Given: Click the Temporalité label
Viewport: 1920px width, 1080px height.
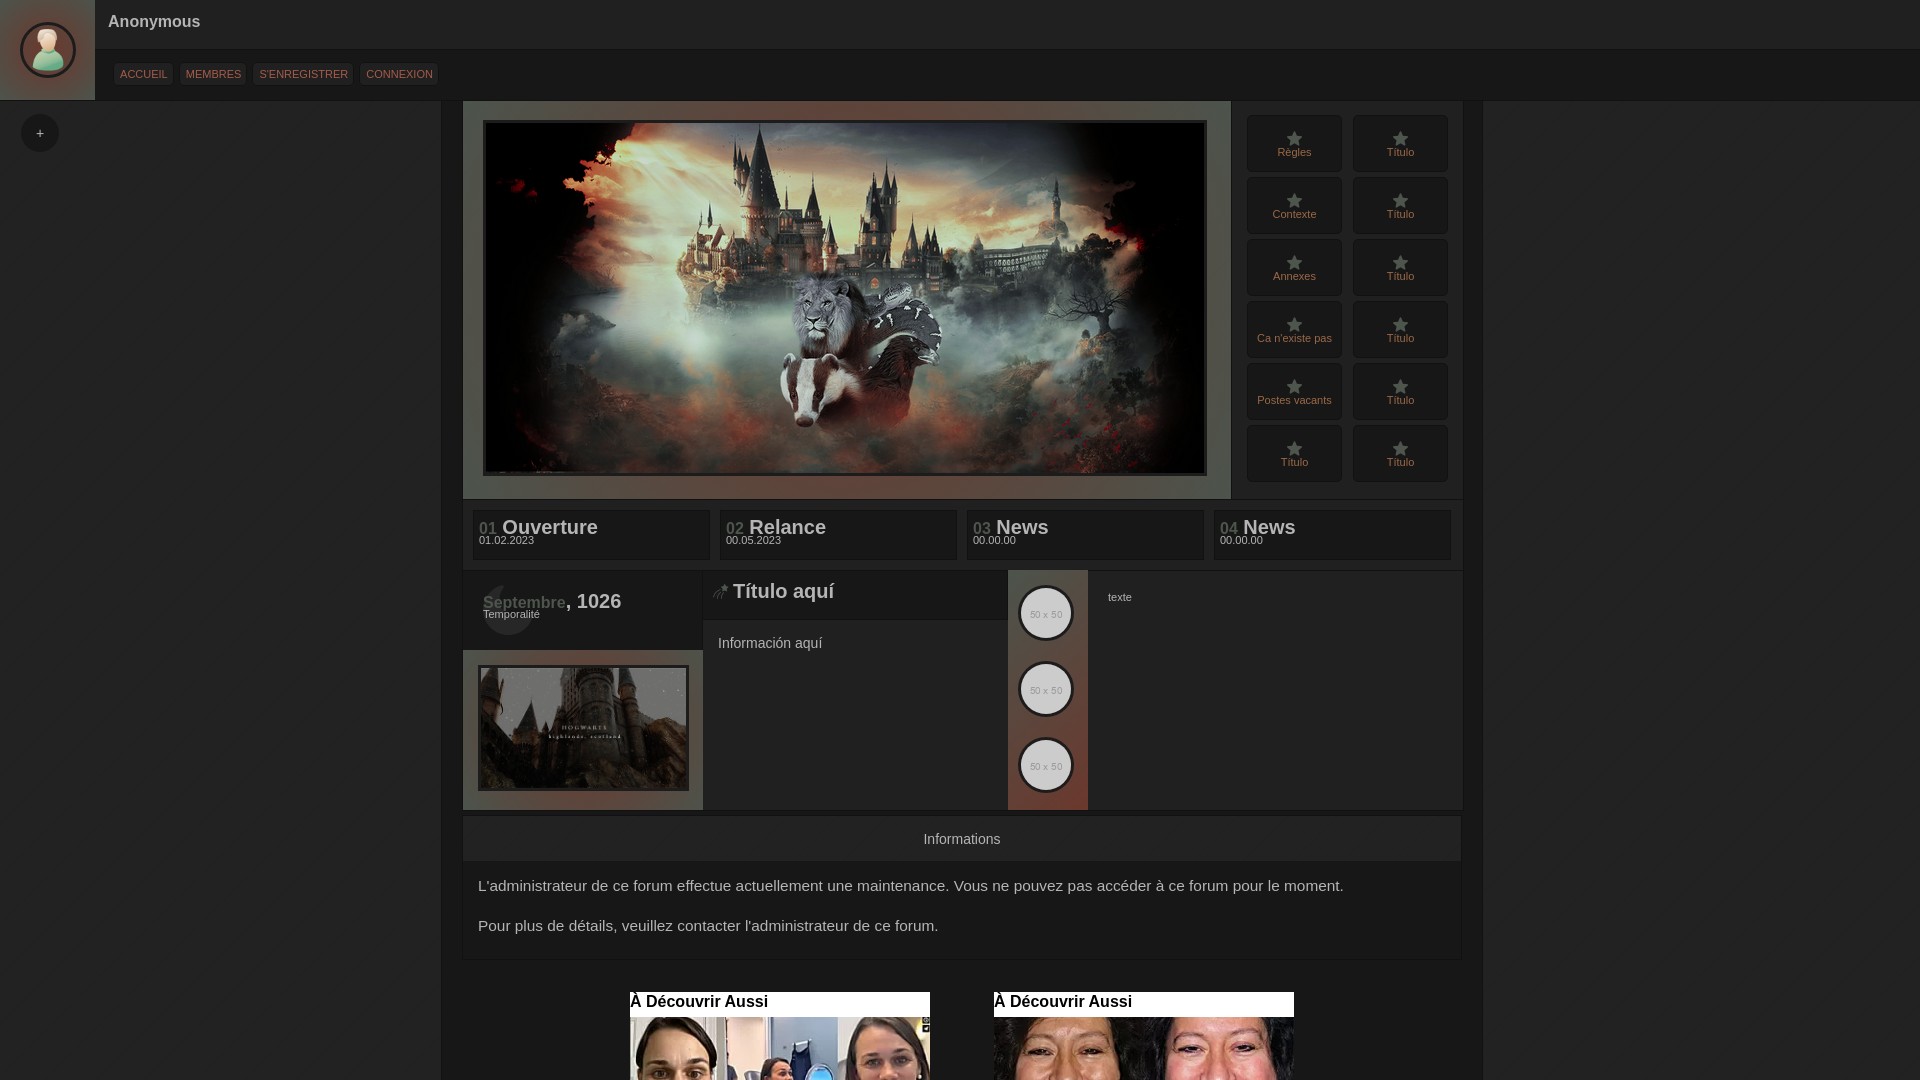Looking at the screenshot, I should click(x=511, y=614).
